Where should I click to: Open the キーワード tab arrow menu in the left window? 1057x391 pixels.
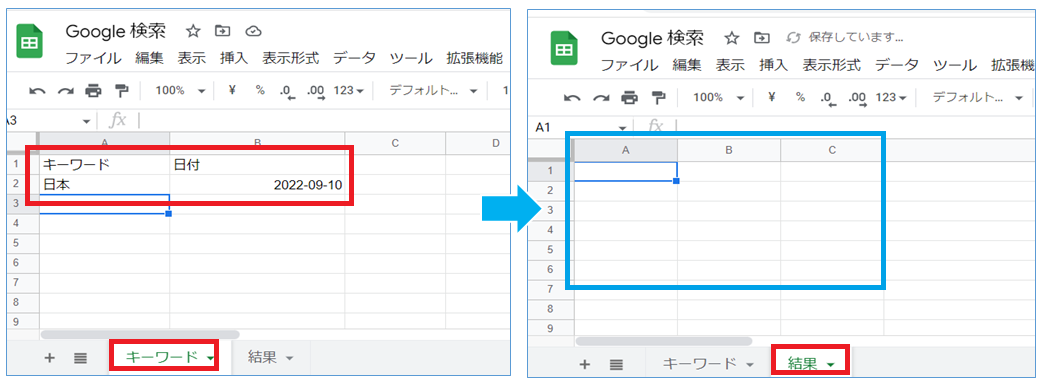click(211, 359)
